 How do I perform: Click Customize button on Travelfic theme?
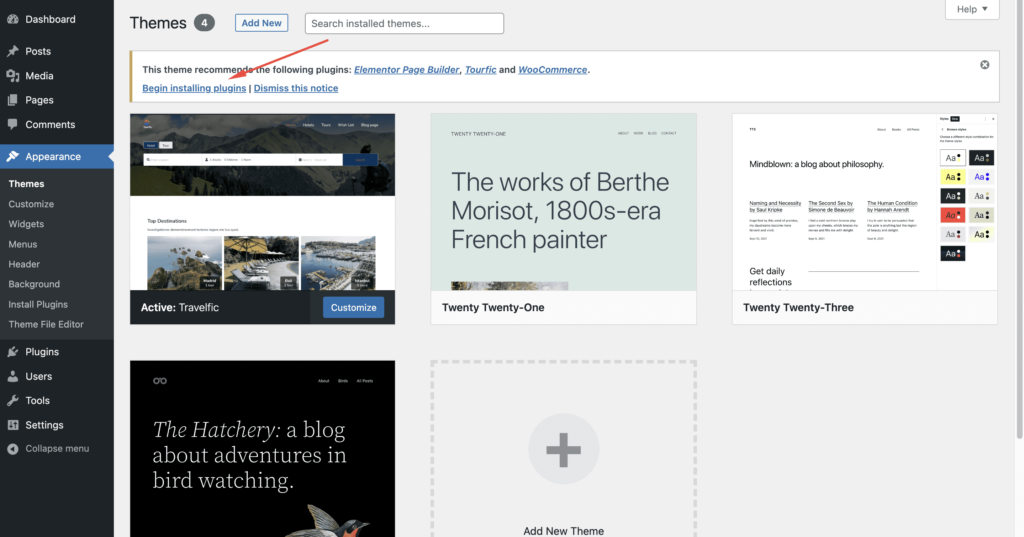coord(353,307)
